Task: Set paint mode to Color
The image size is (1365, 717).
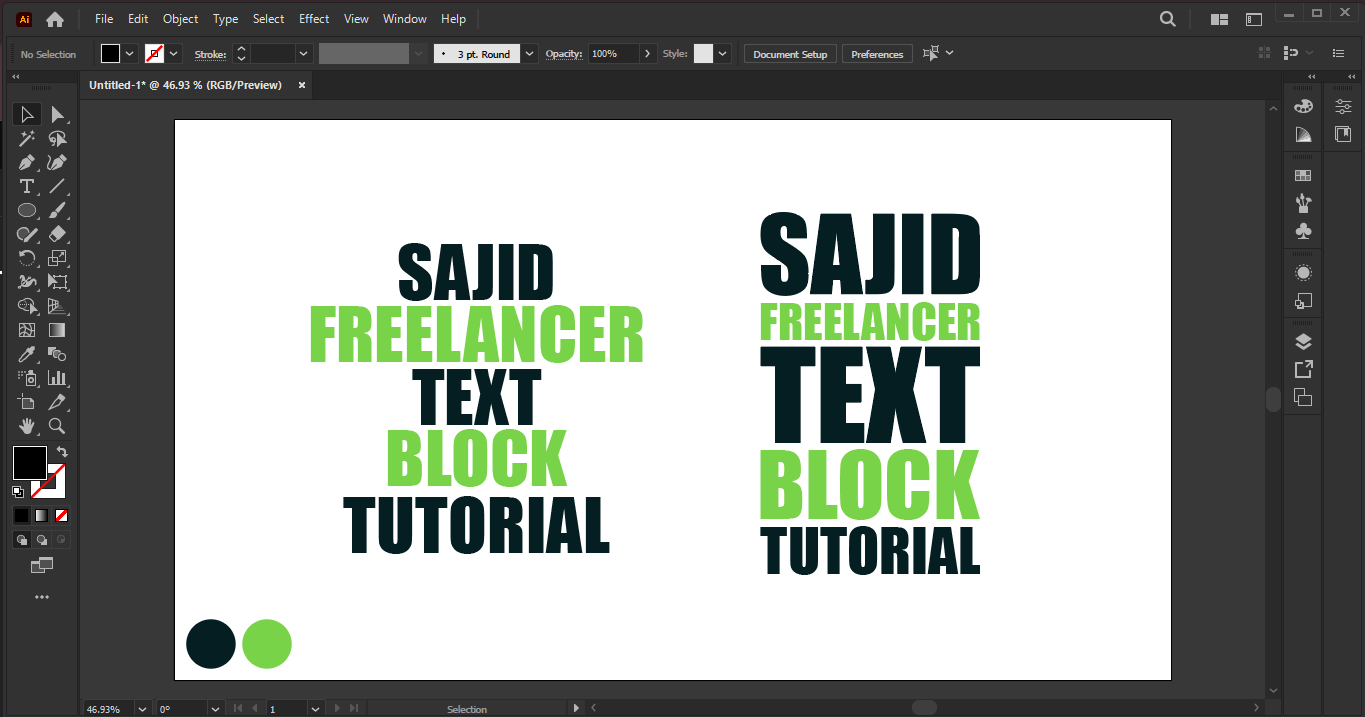Action: [21, 515]
